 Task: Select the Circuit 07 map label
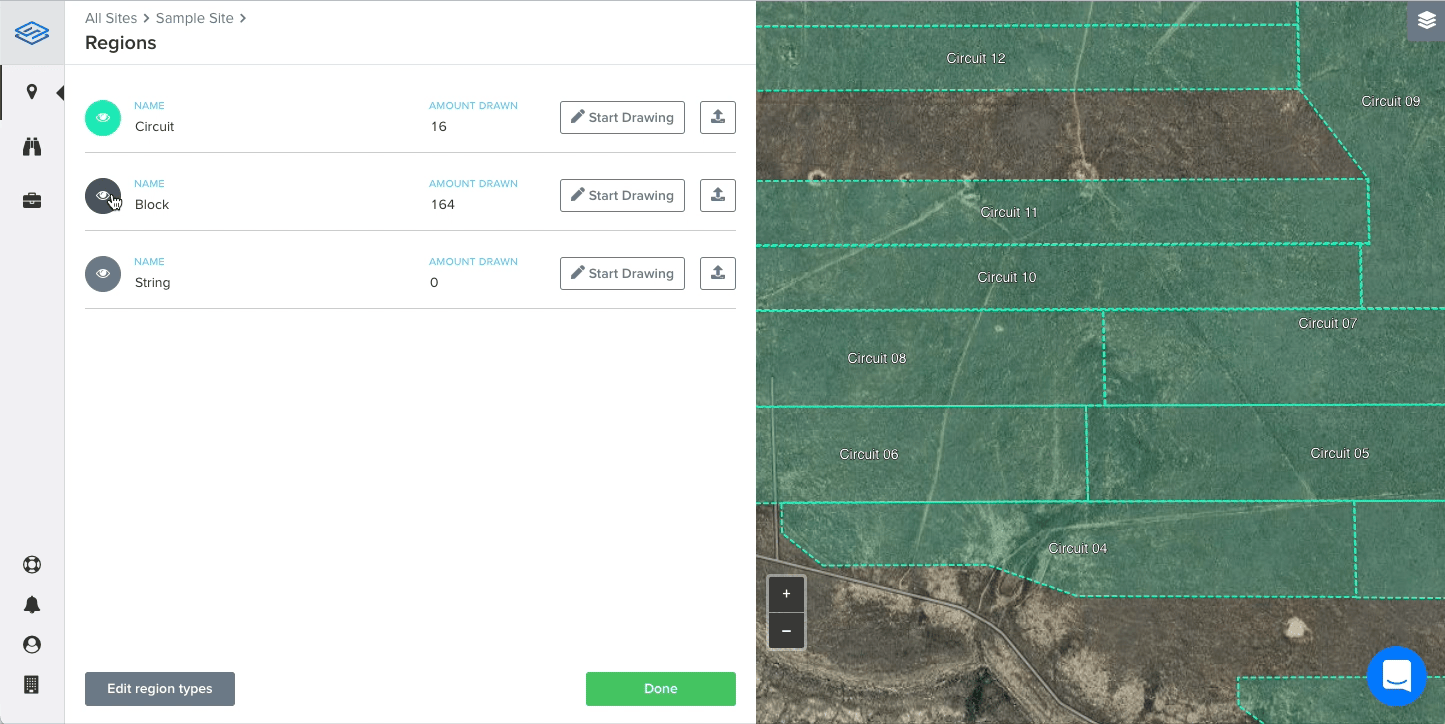pyautogui.click(x=1328, y=323)
